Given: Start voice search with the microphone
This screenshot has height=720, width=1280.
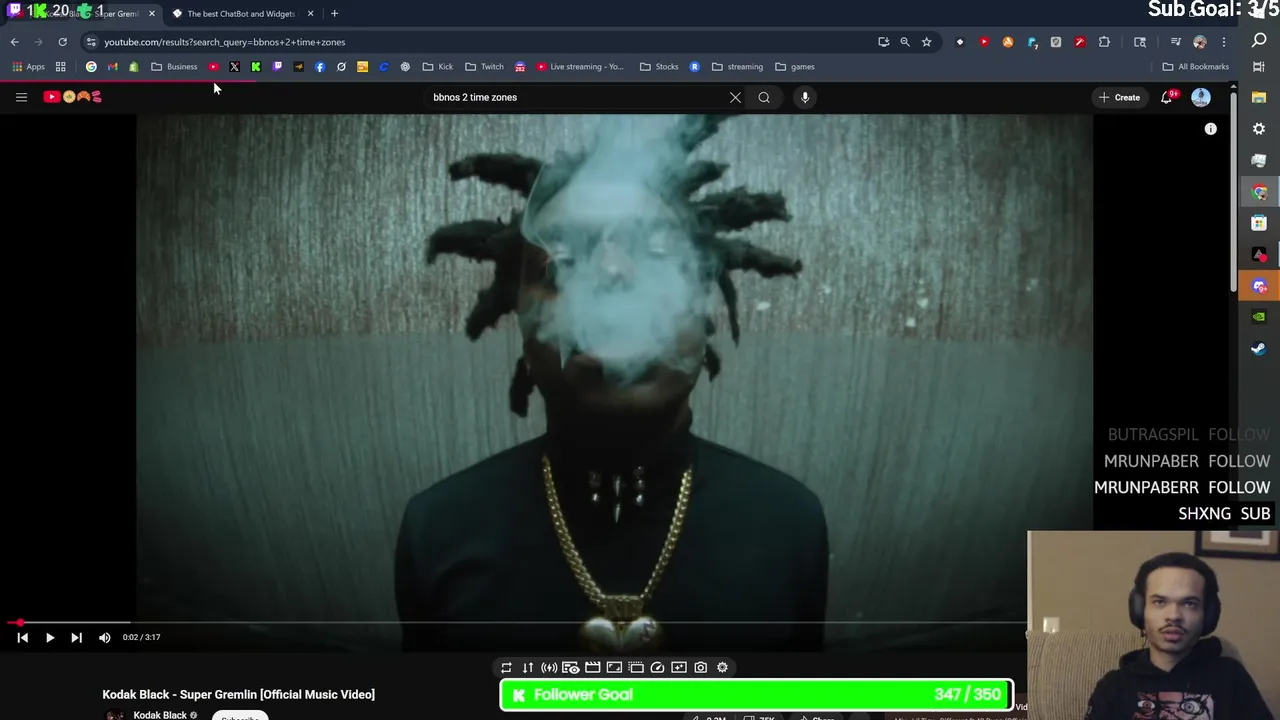Looking at the screenshot, I should point(805,97).
